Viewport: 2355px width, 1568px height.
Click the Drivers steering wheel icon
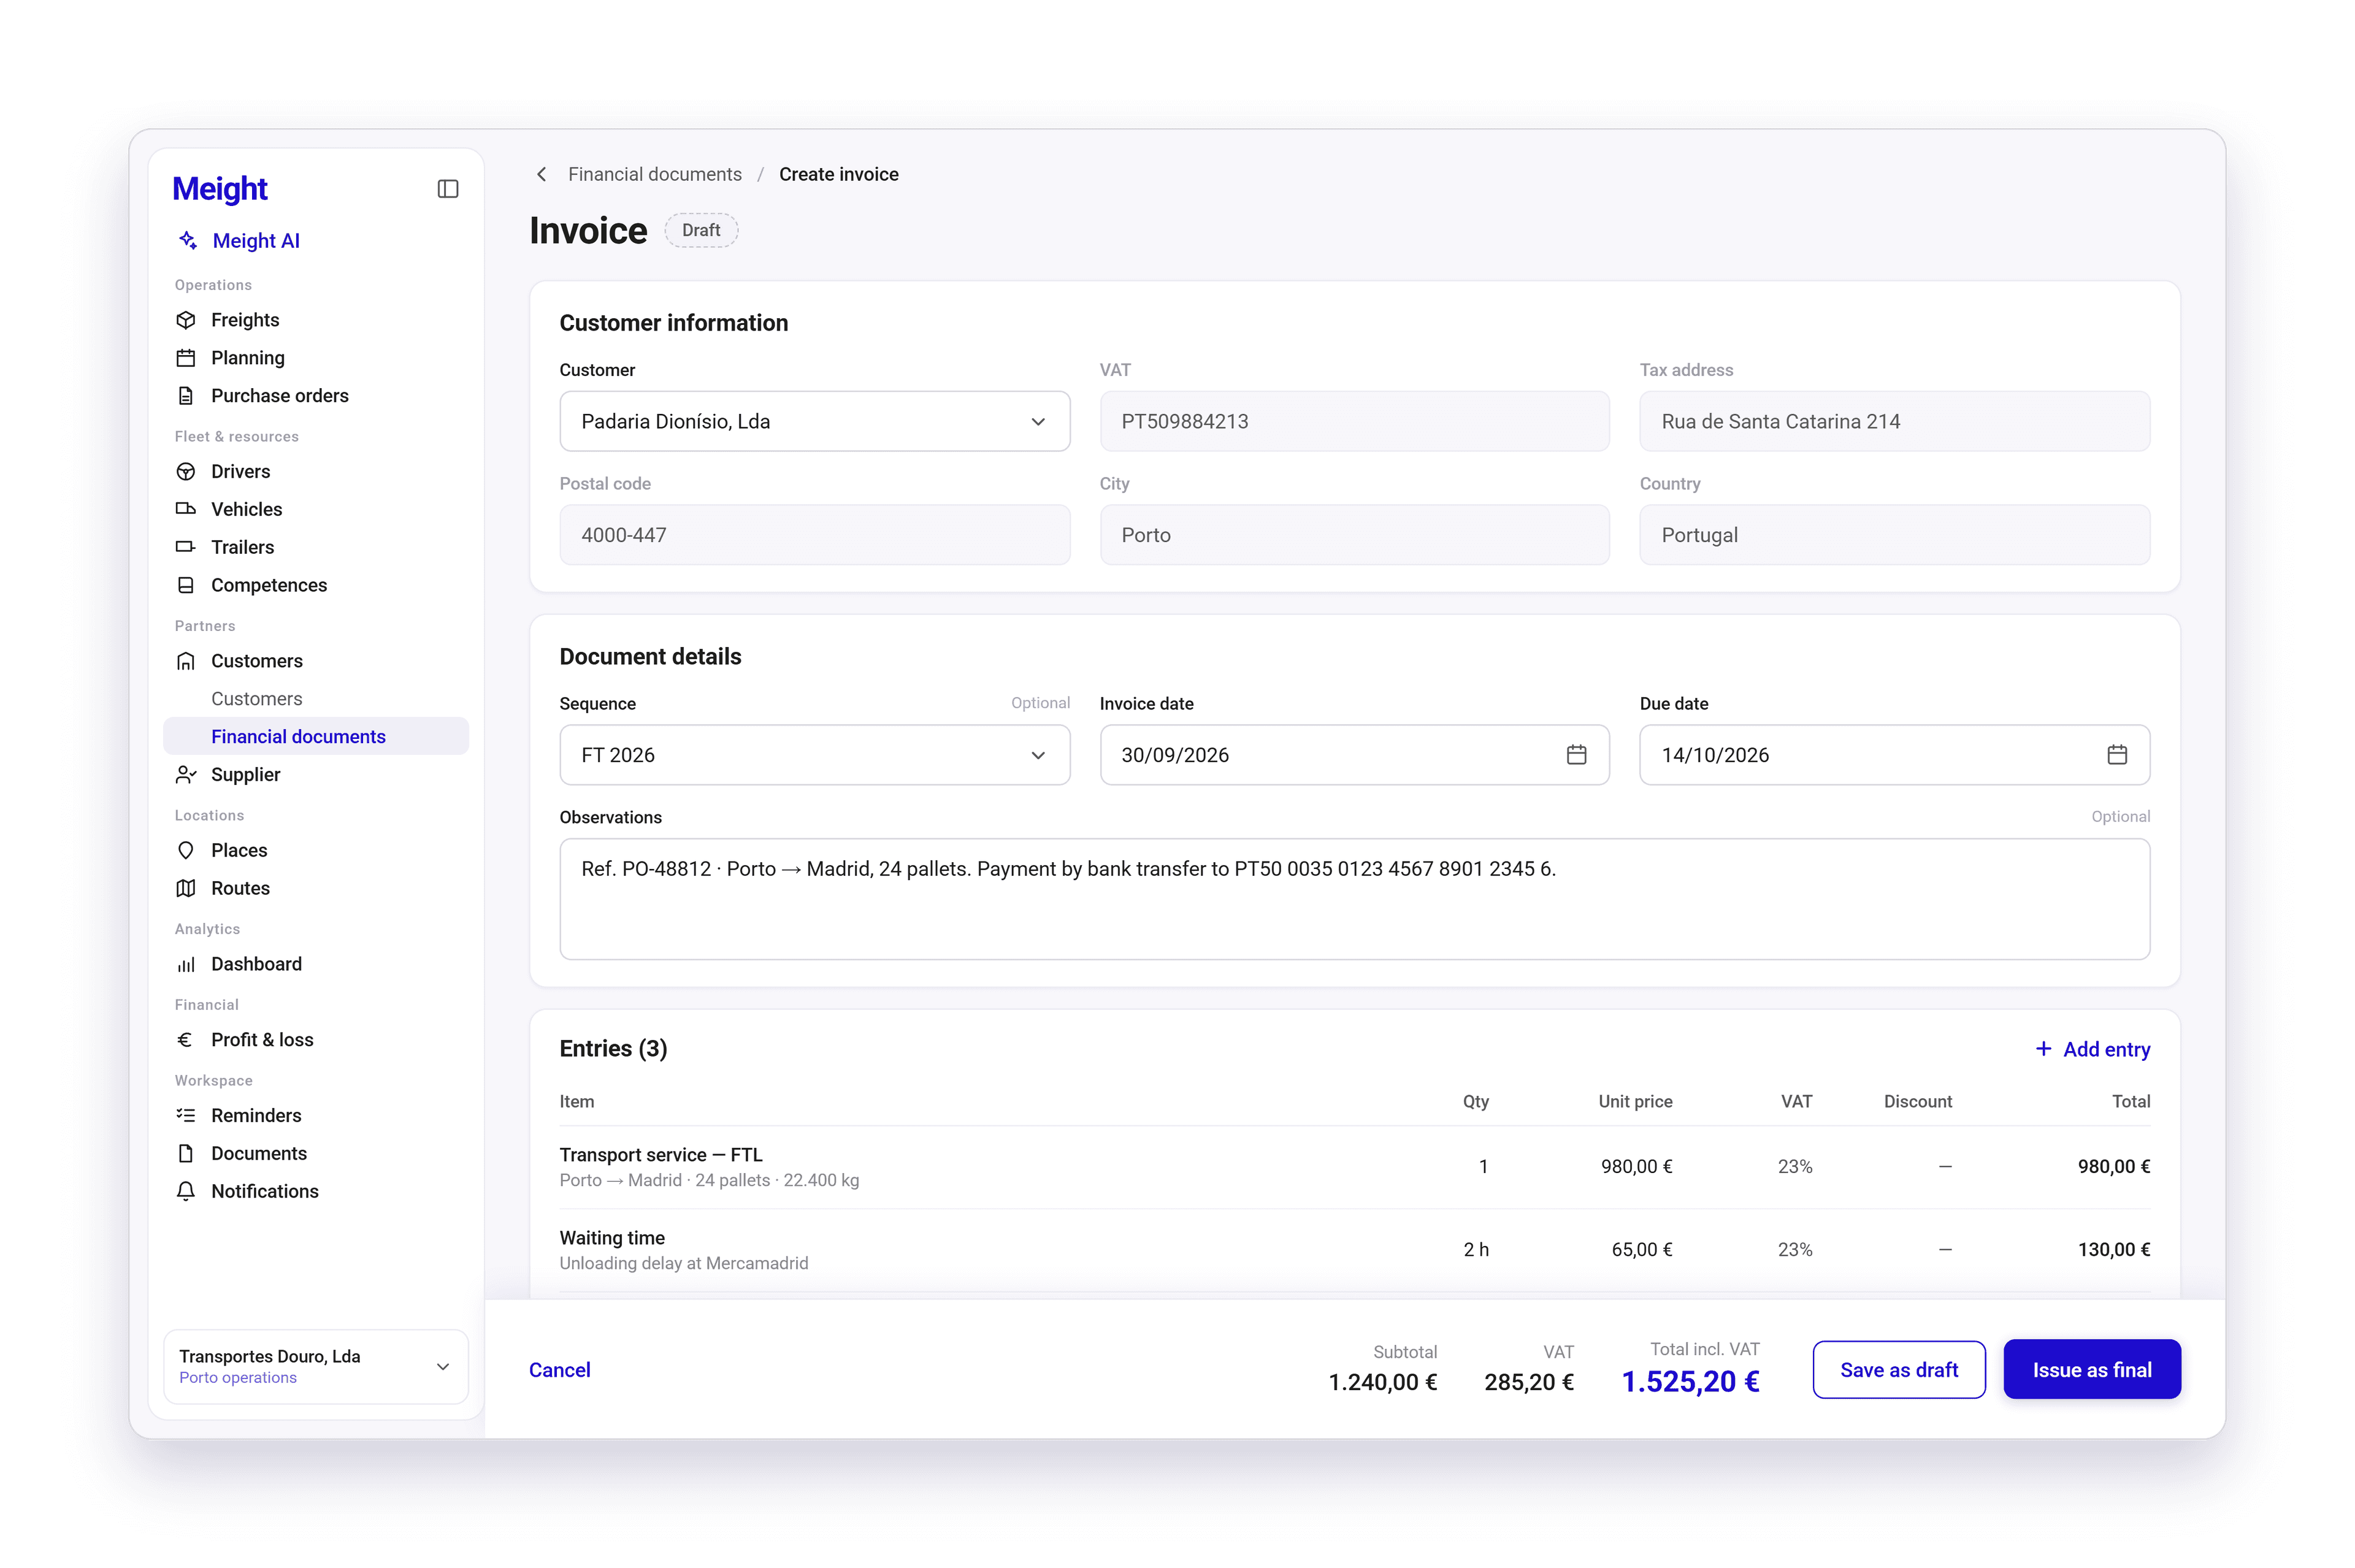pos(186,472)
